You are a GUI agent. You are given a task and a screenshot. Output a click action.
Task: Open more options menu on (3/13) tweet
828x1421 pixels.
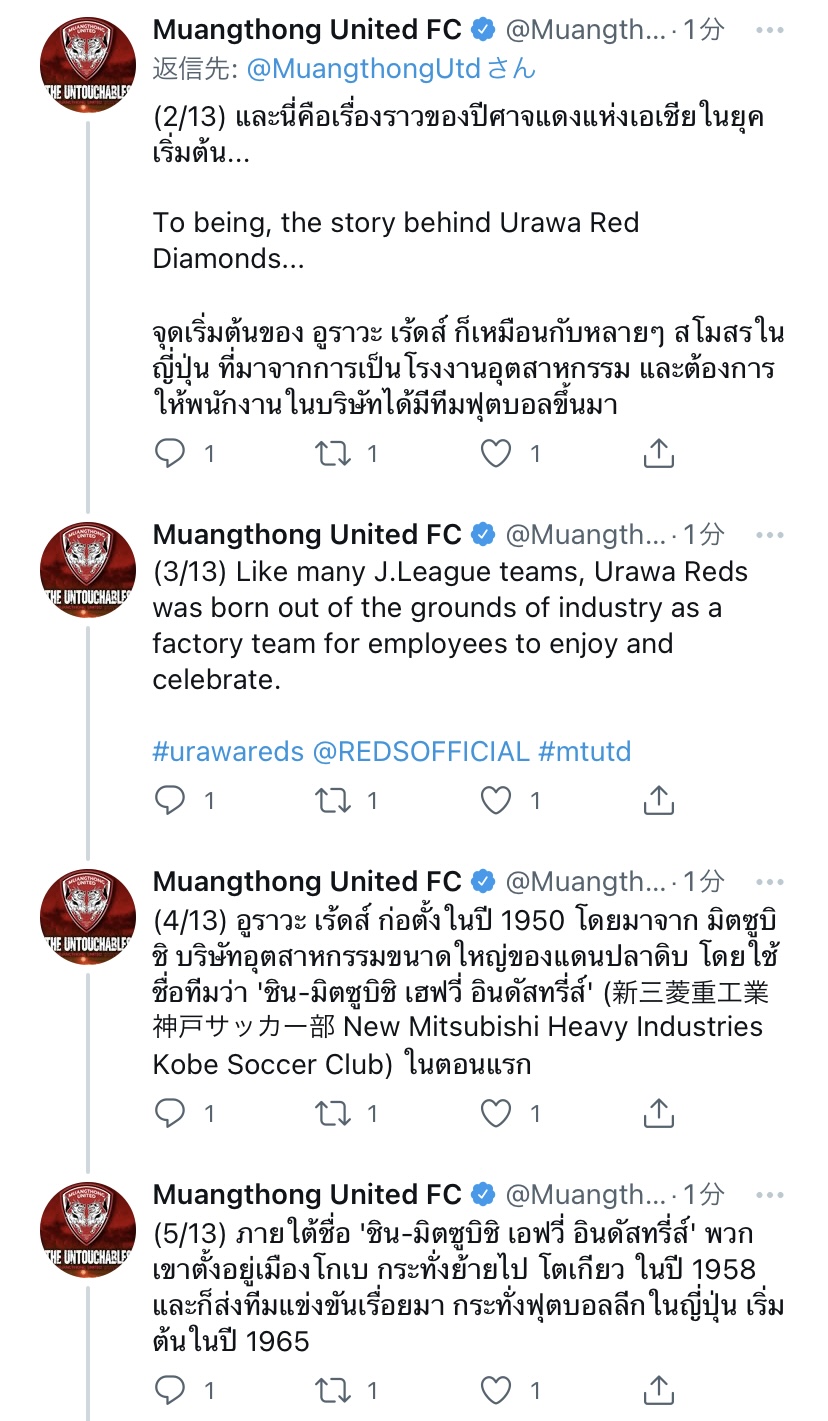[770, 535]
